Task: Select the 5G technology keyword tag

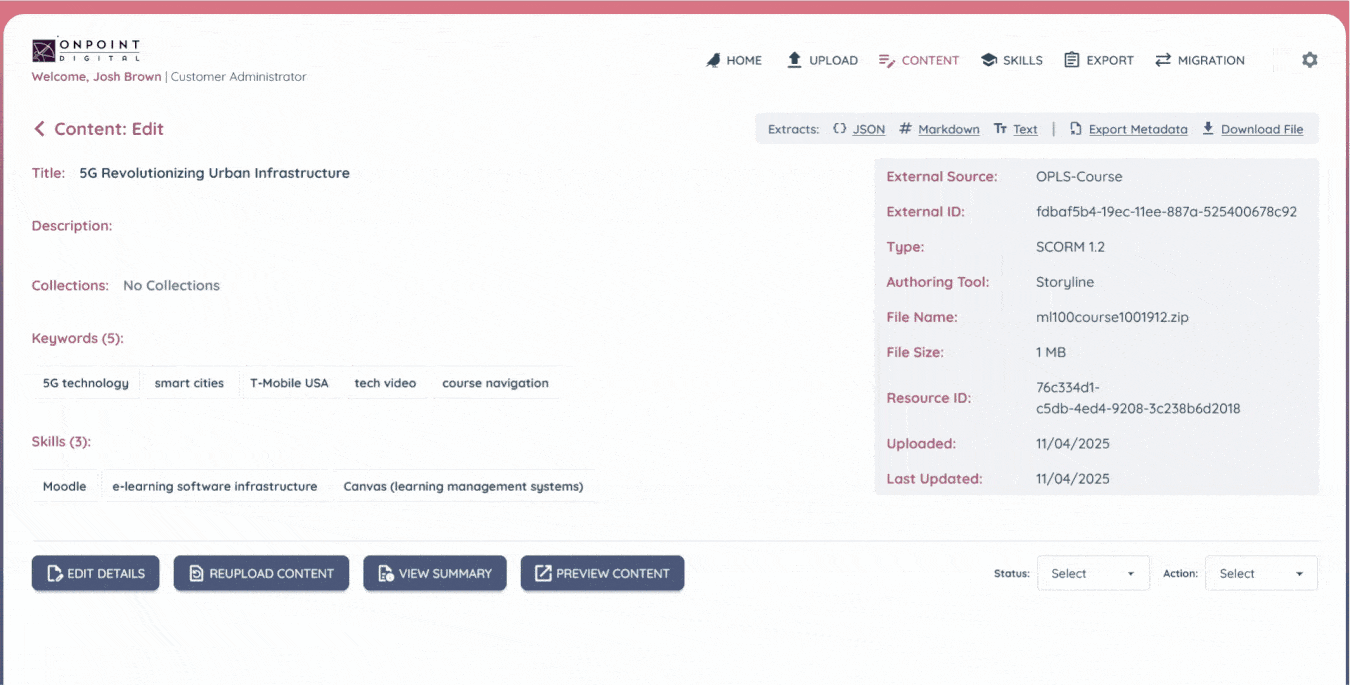Action: click(86, 383)
